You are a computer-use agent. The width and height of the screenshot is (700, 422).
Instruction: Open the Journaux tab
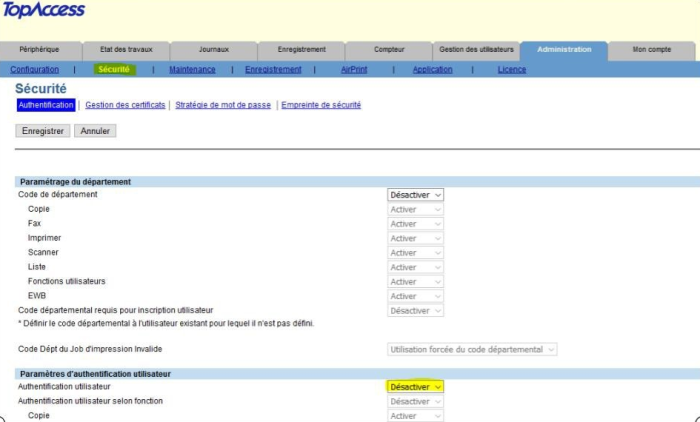point(213,49)
